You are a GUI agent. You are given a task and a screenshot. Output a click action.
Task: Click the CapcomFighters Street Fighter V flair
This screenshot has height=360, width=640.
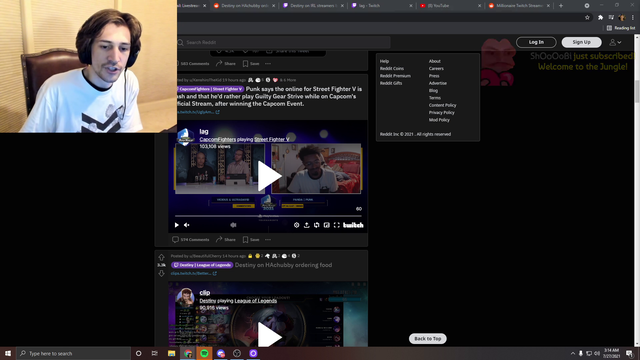pos(211,89)
